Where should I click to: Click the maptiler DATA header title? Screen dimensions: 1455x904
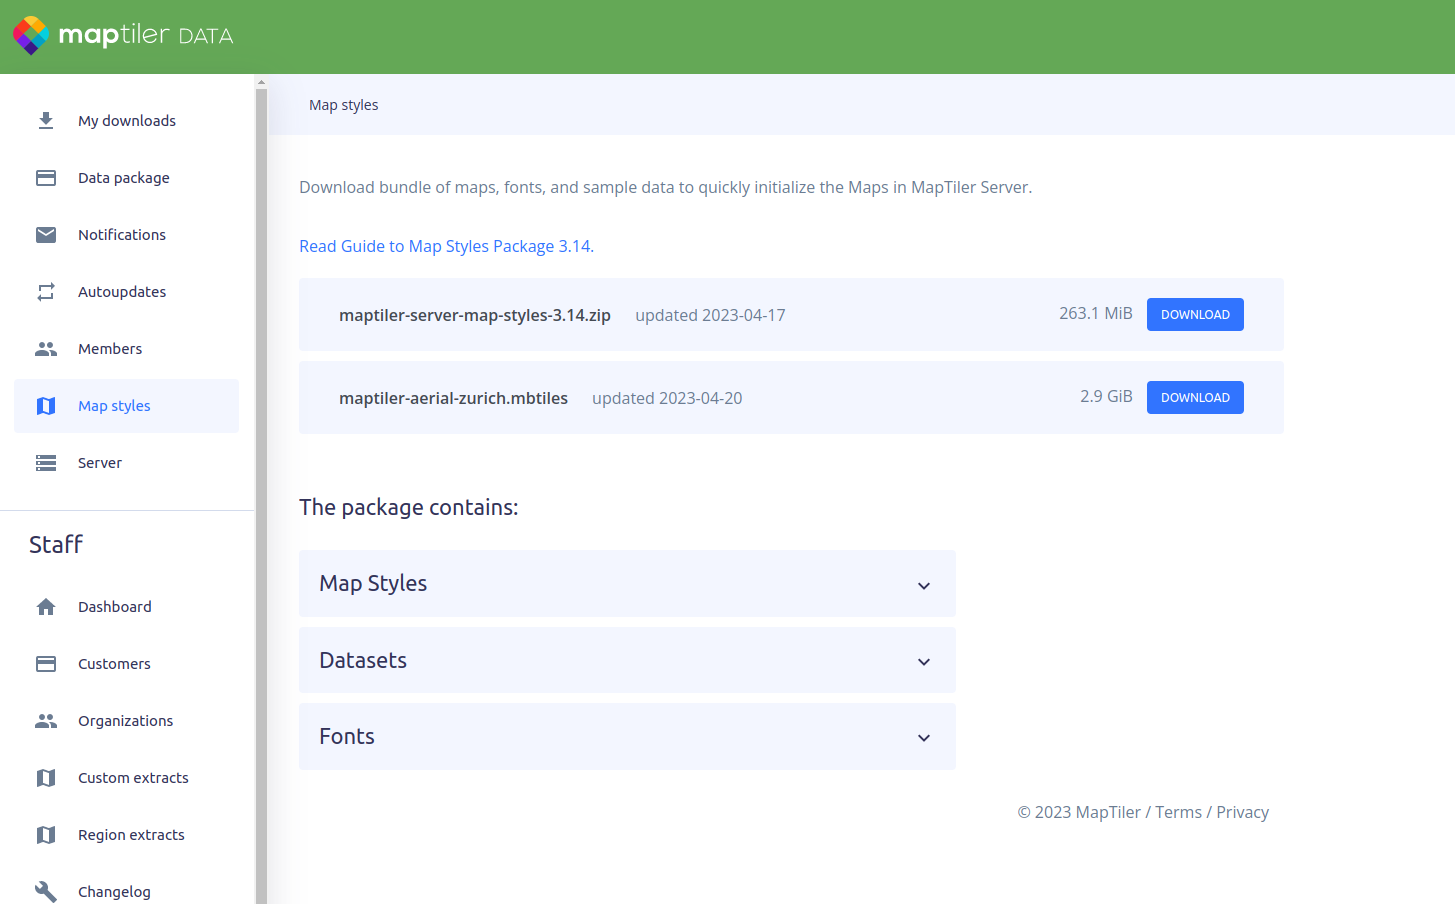coord(146,35)
